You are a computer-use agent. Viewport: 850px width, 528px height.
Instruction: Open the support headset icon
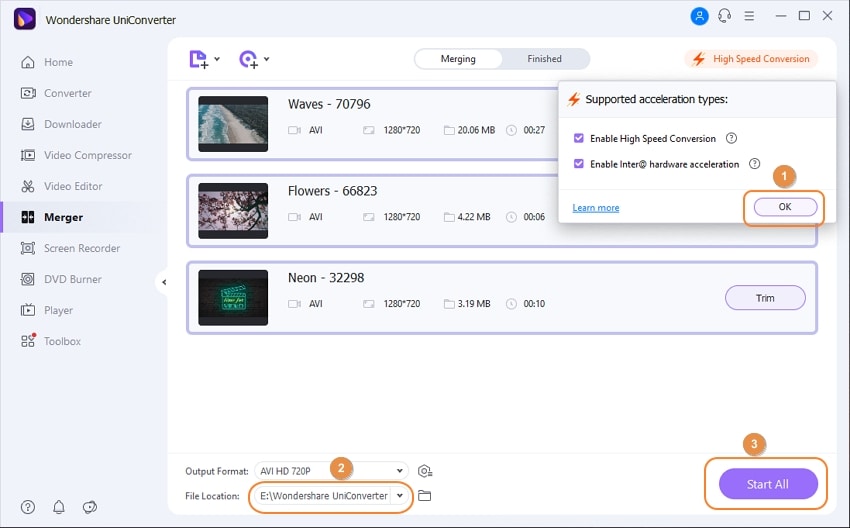[x=724, y=16]
